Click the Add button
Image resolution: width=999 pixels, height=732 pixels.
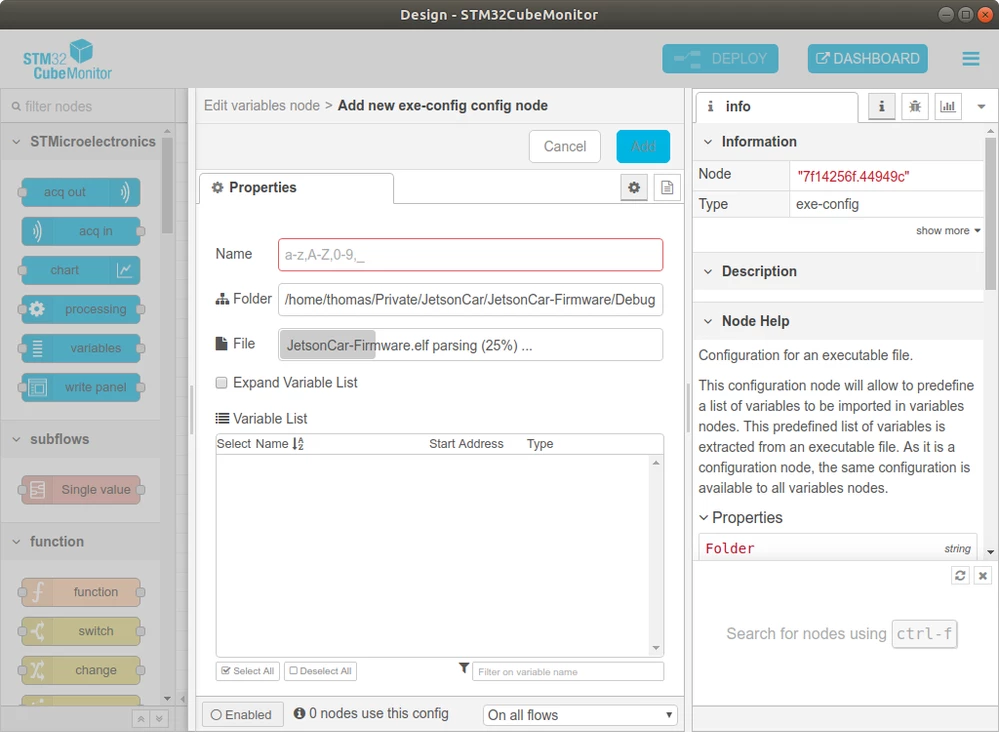coord(643,147)
